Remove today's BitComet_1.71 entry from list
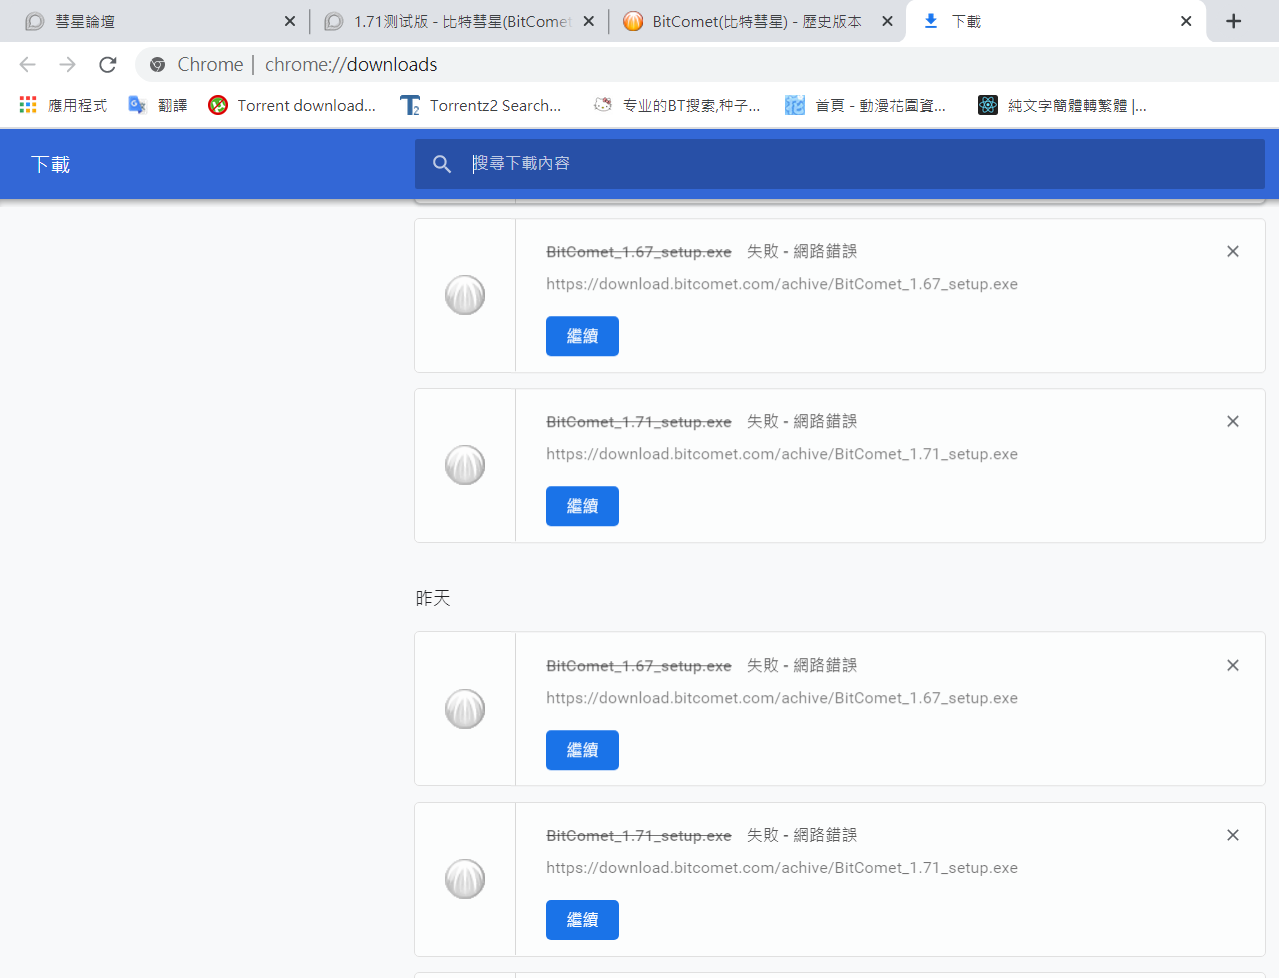The image size is (1279, 978). point(1232,421)
